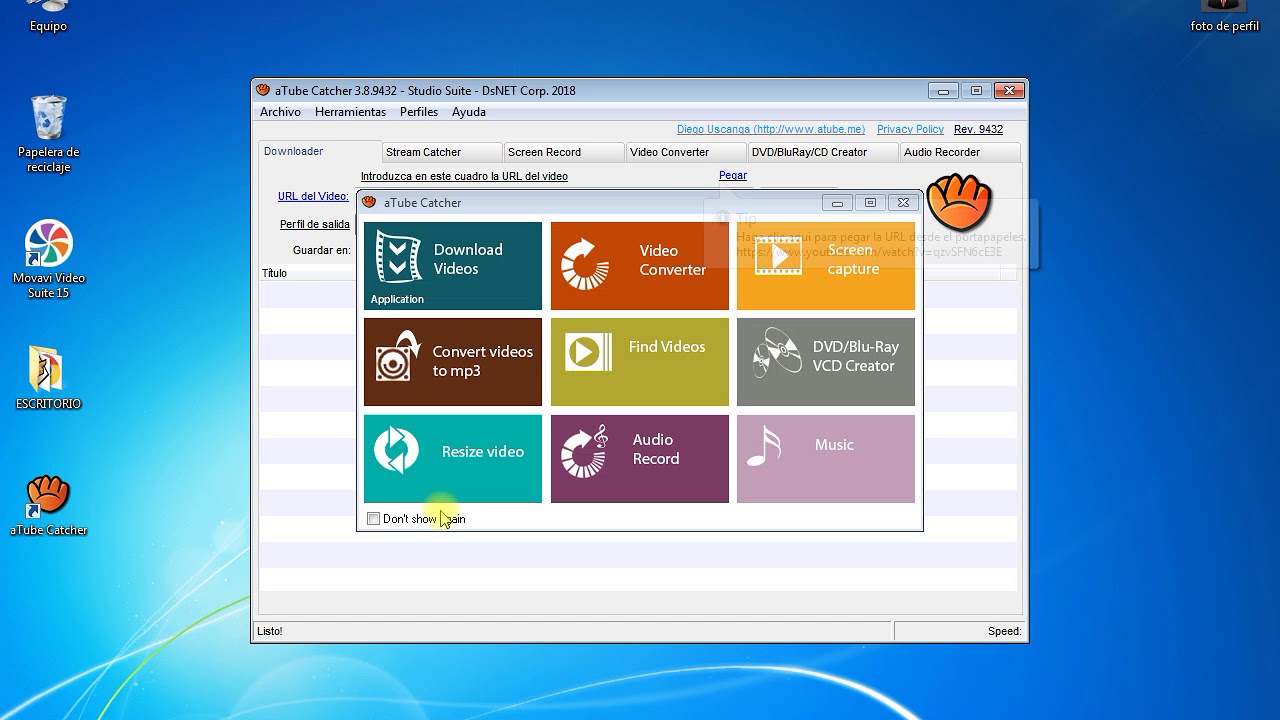Click the Rev. 9432 link
This screenshot has height=720, width=1280.
(x=978, y=129)
